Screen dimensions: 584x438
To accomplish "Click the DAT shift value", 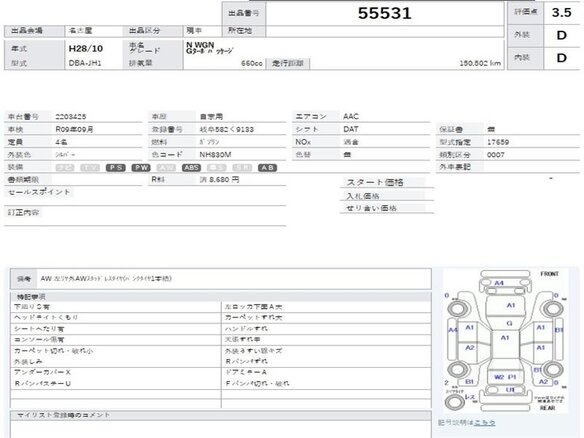I will pos(350,129).
